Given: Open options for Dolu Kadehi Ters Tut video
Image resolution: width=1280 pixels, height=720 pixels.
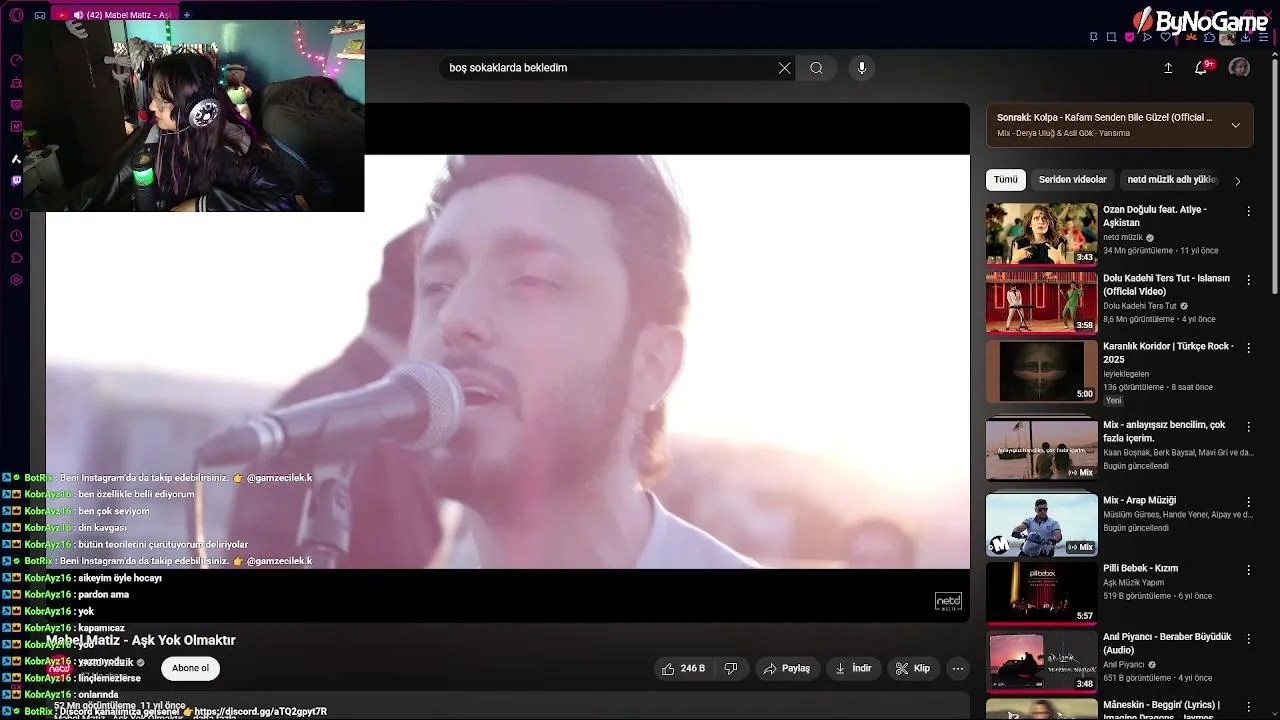Looking at the screenshot, I should click(1248, 280).
